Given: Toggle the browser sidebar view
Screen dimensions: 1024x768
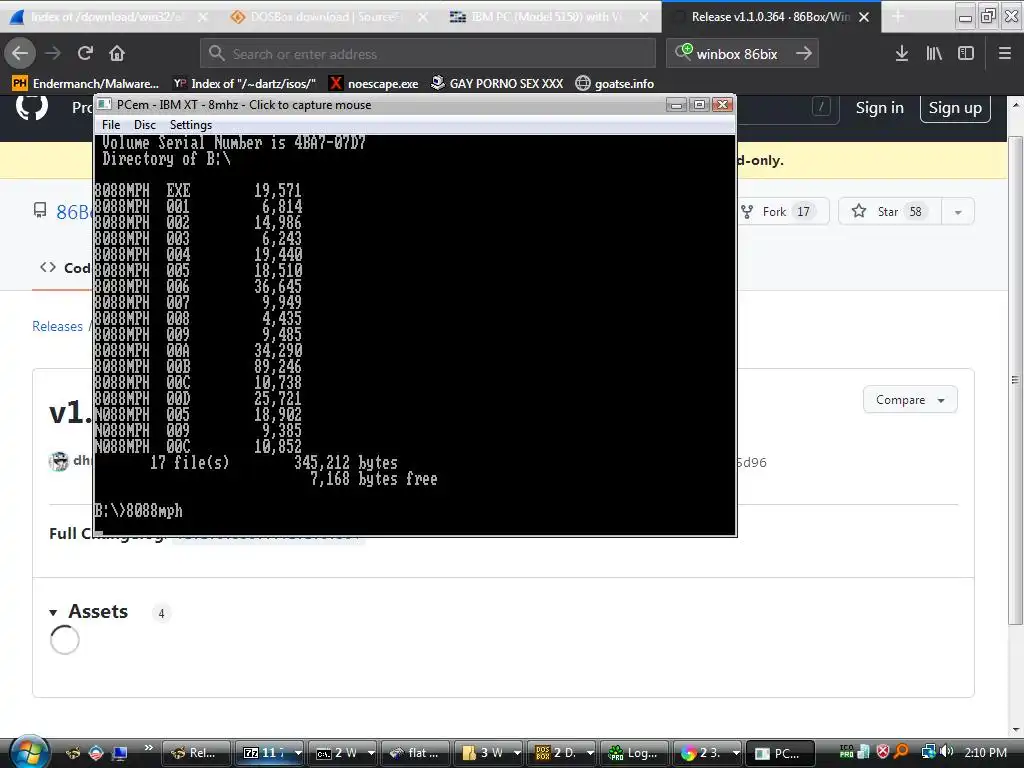Looking at the screenshot, I should 966,54.
